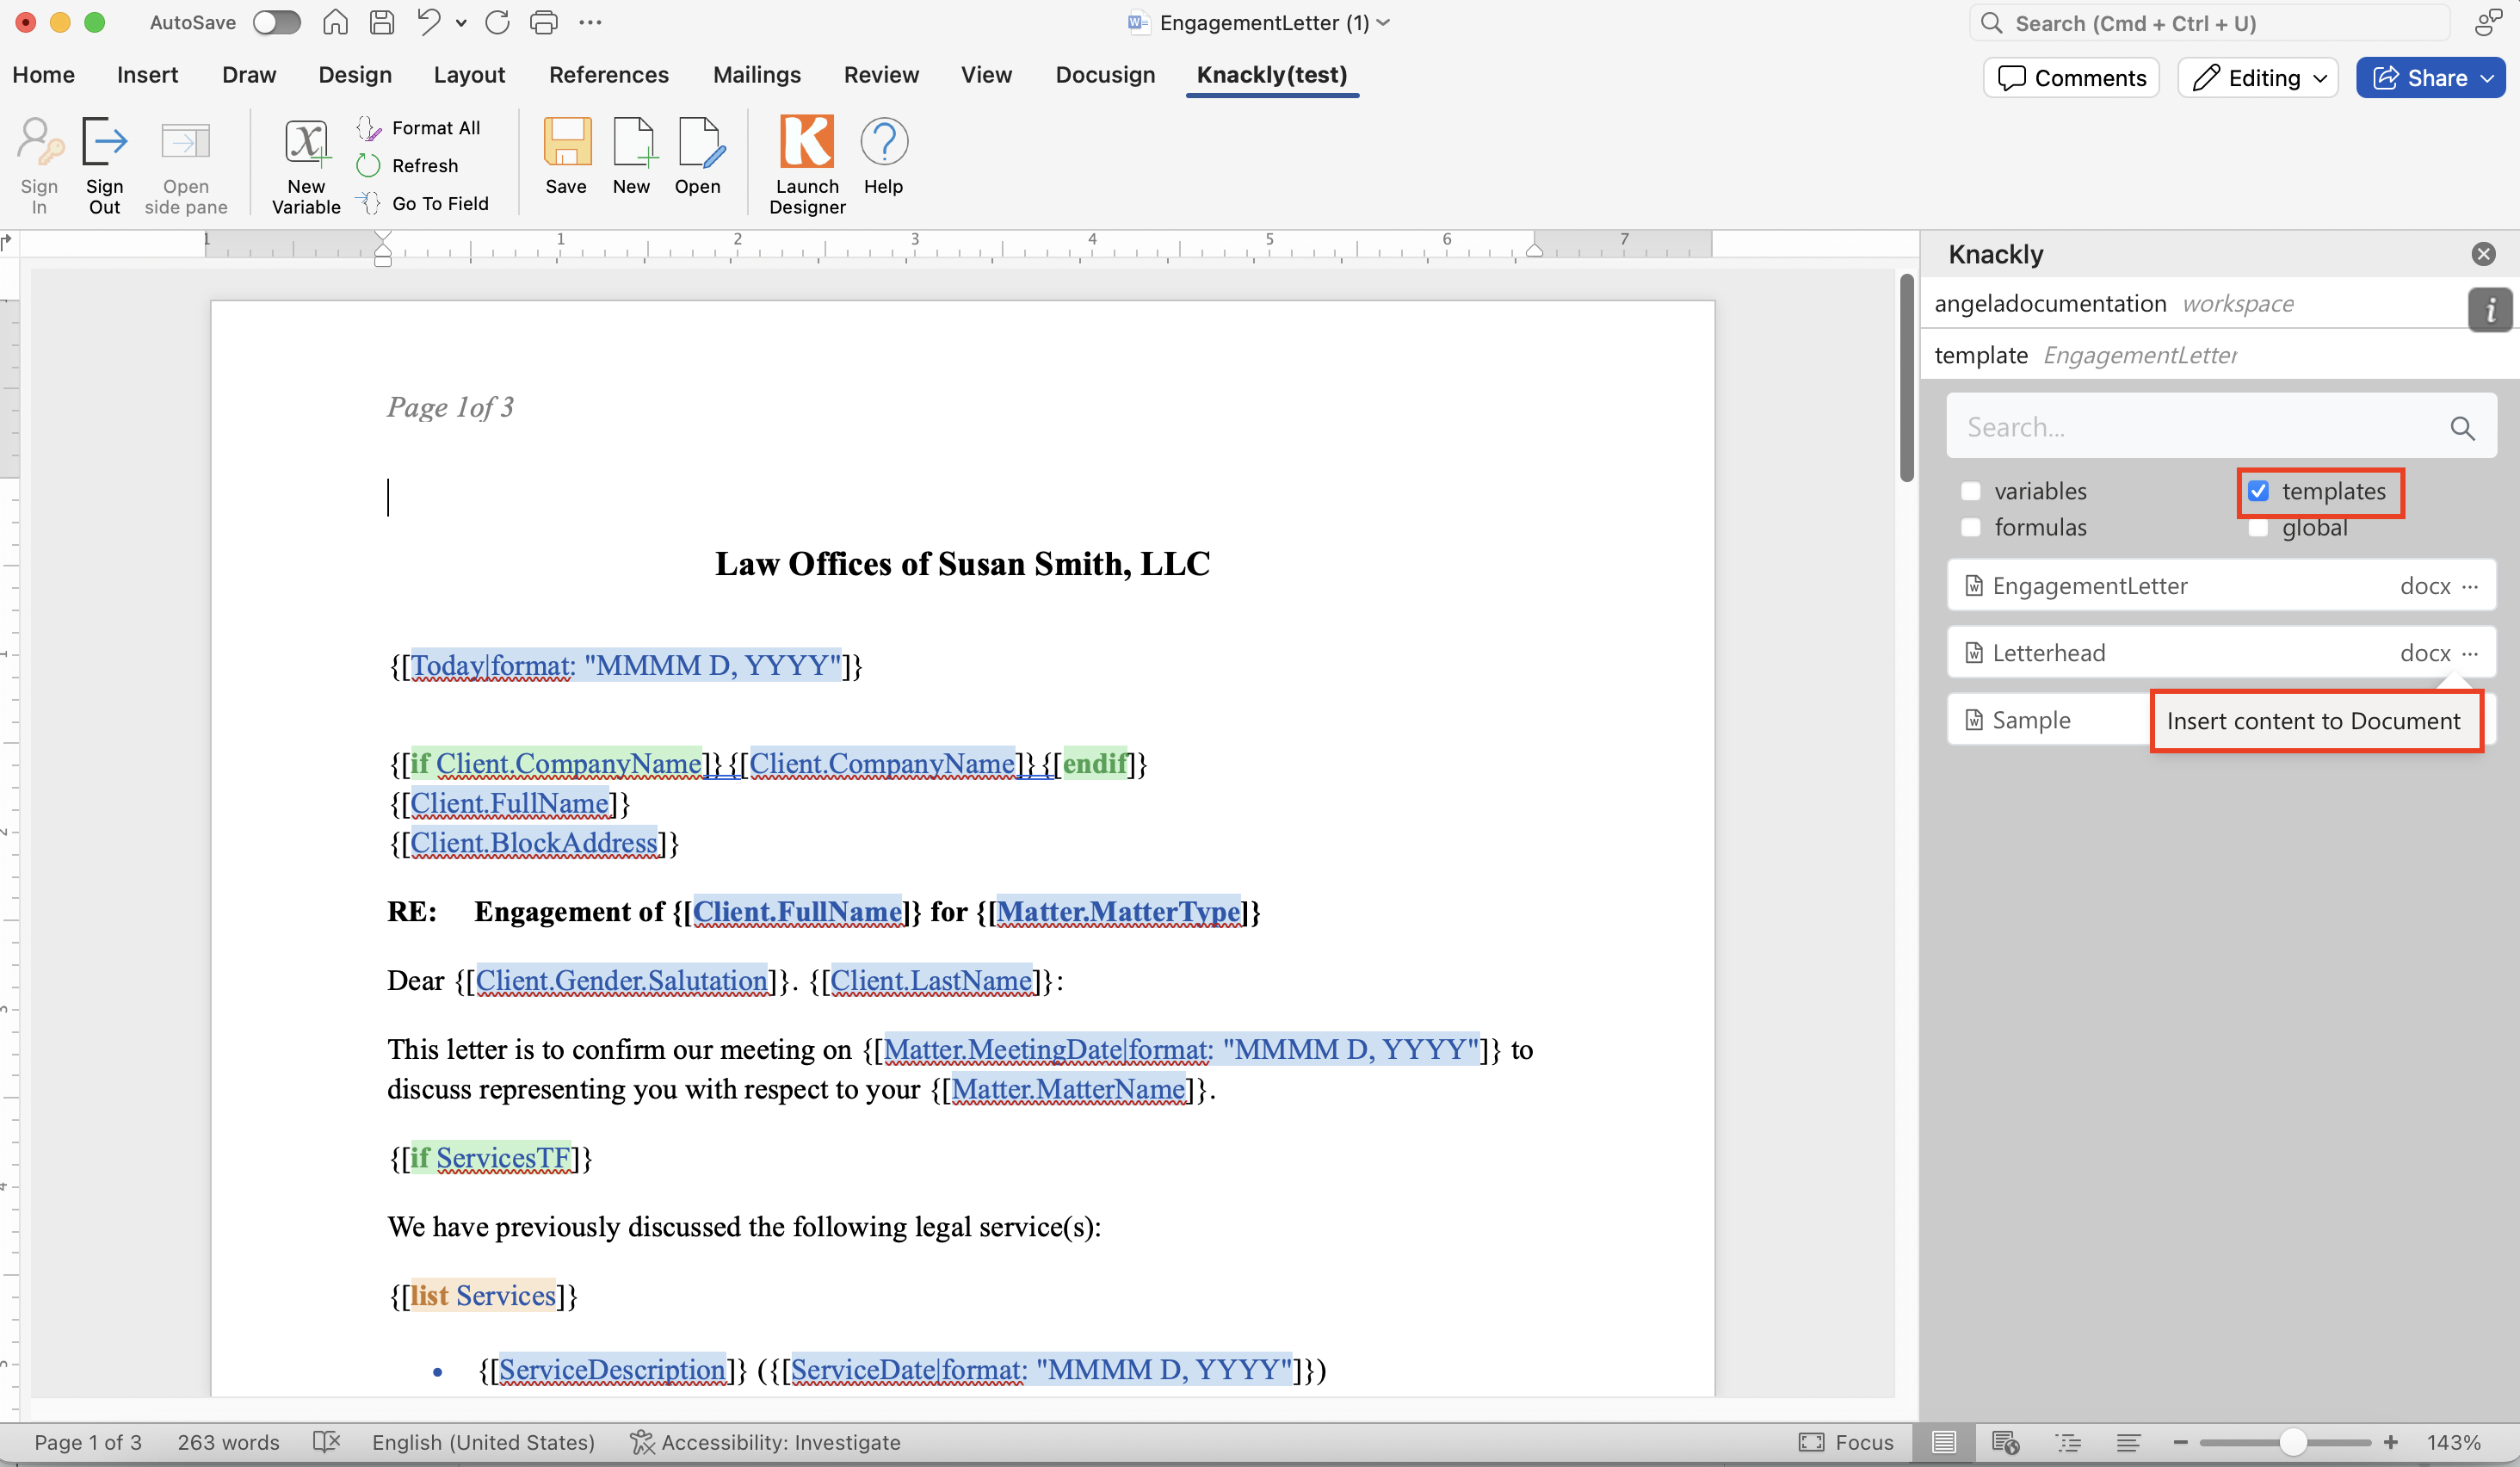Uncheck the templates checkbox
The image size is (2520, 1467).
tap(2258, 491)
